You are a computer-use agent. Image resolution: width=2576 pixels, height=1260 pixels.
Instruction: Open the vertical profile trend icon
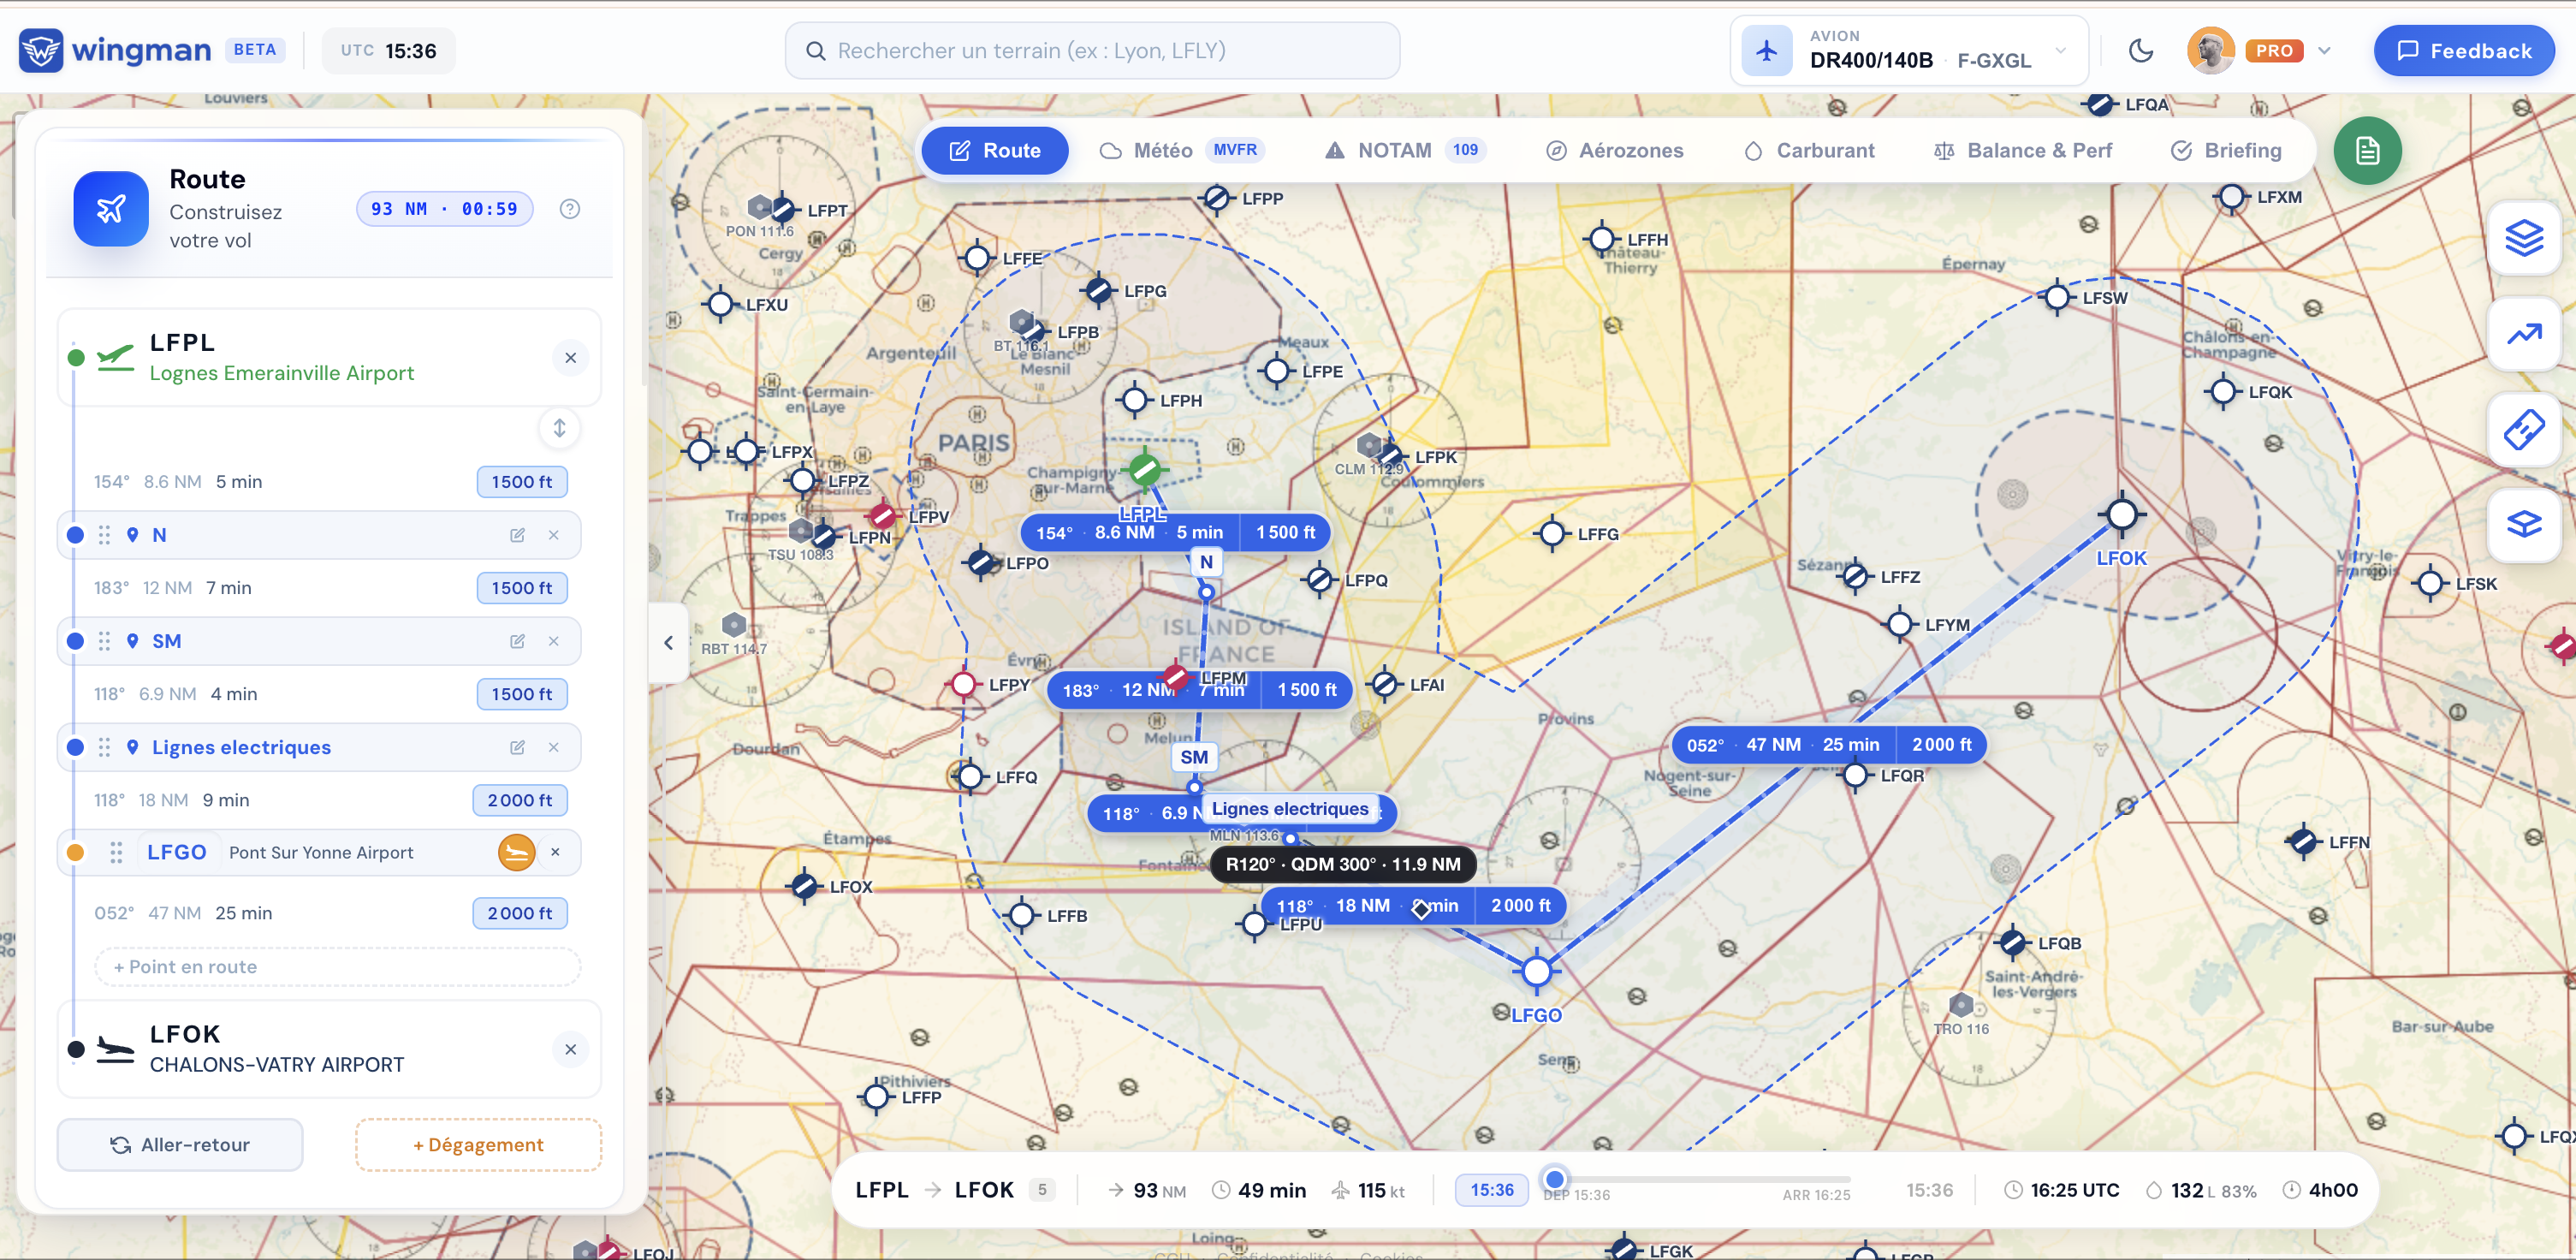(2524, 334)
